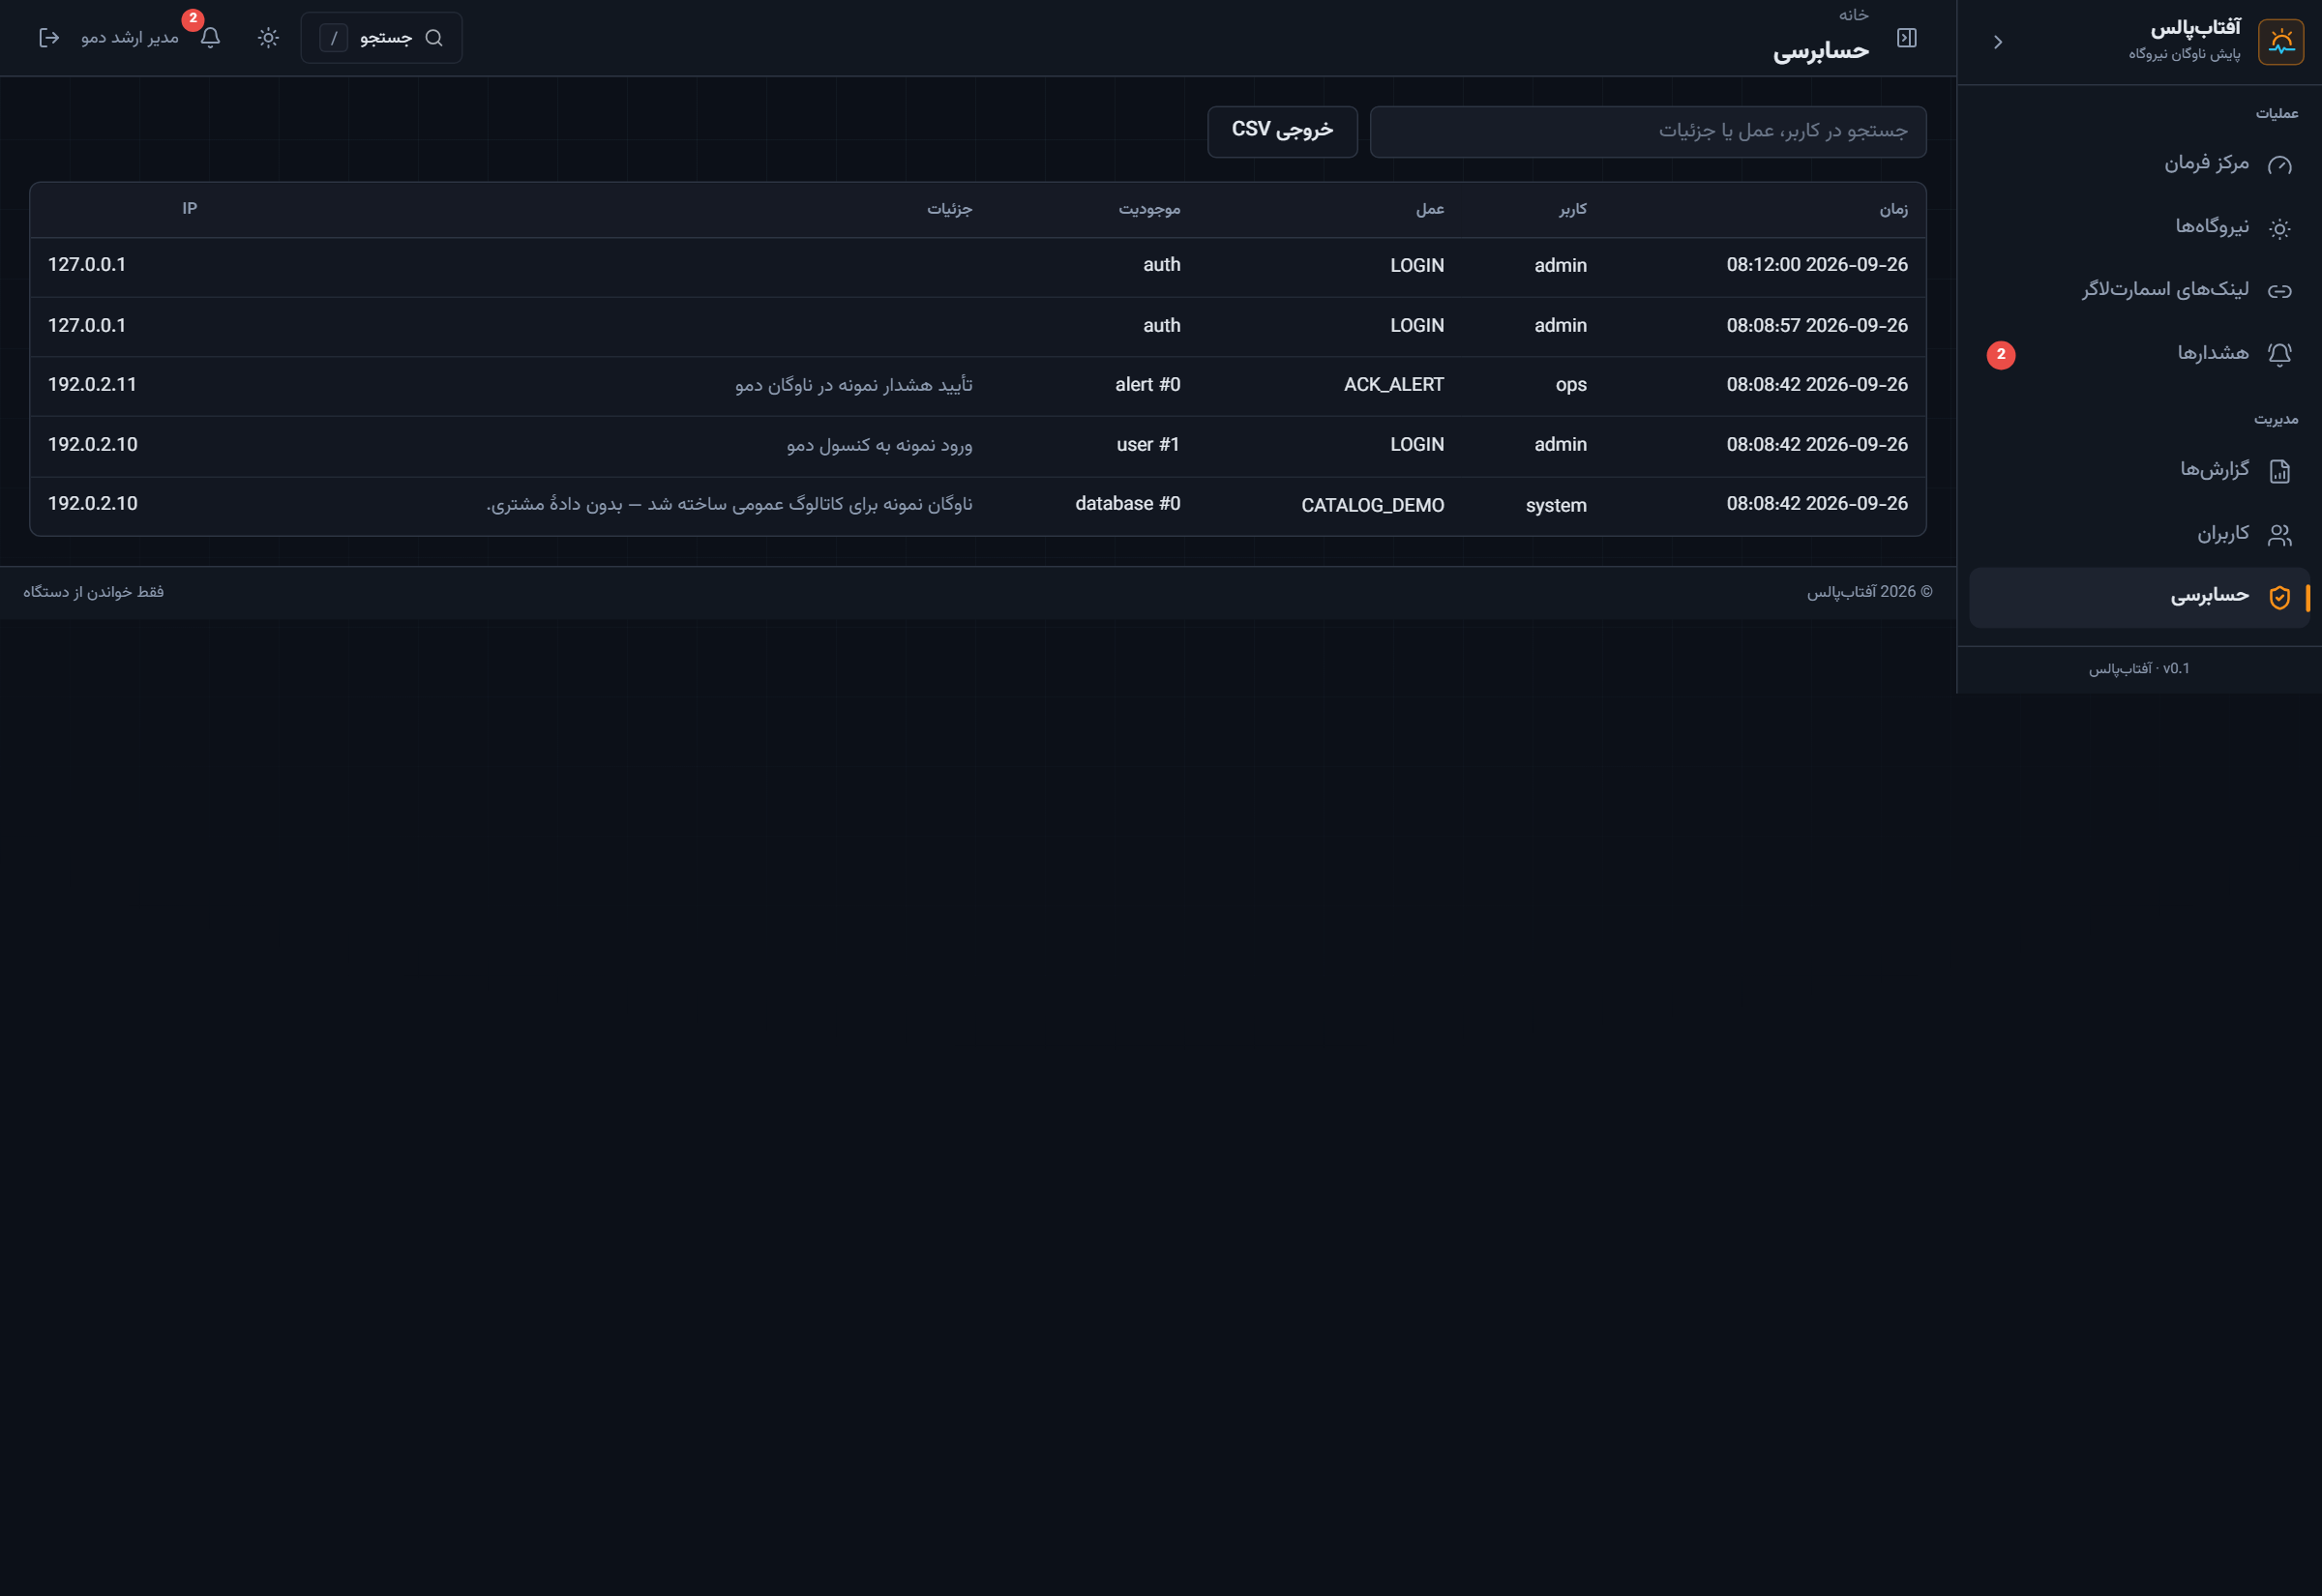Open کاربران users page
This screenshot has height=1596, width=2322.
click(x=2139, y=534)
